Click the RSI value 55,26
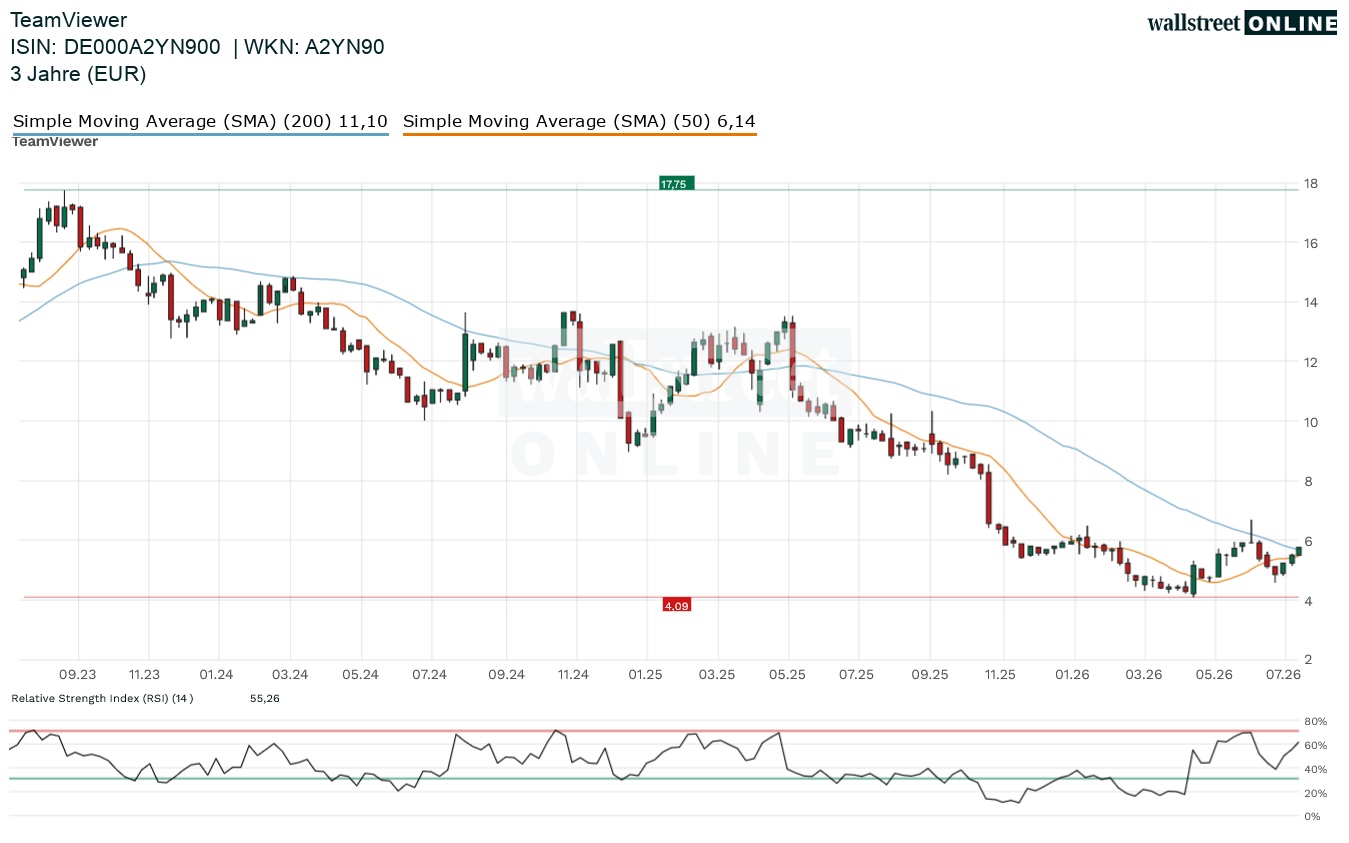The image size is (1349, 843). 265,698
